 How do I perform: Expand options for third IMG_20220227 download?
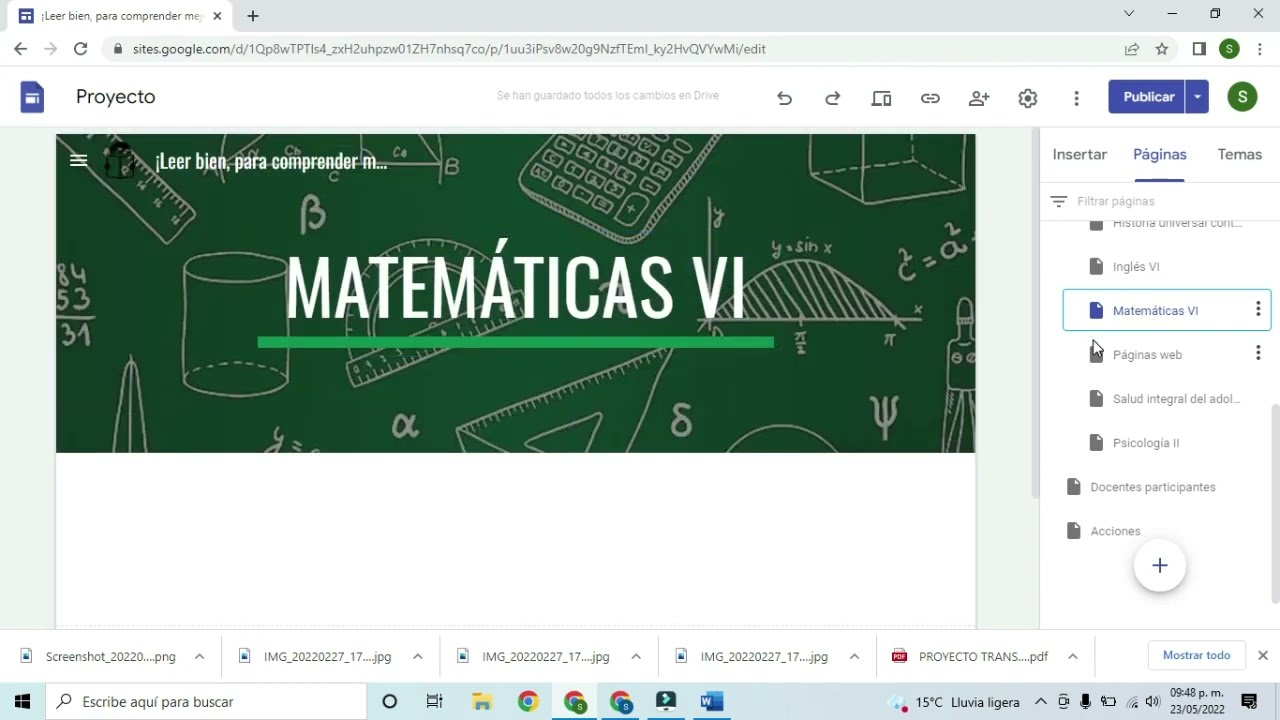click(x=854, y=657)
